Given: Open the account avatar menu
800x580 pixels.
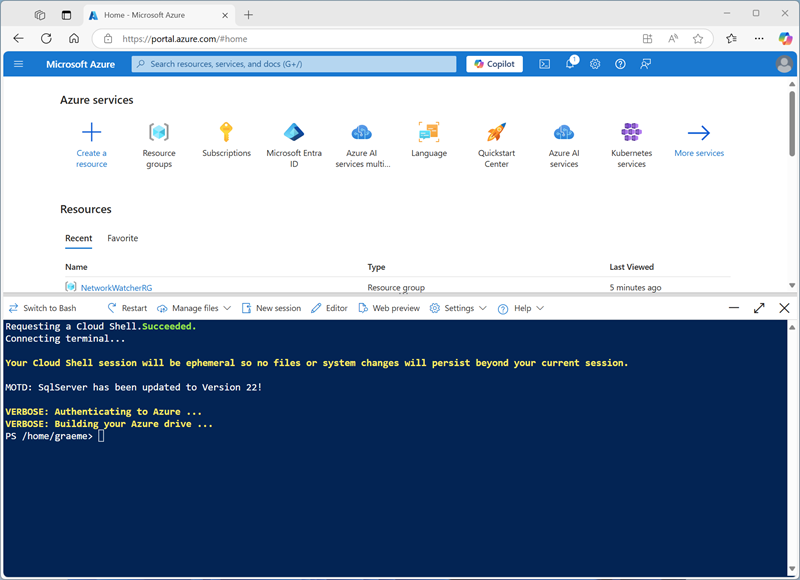Looking at the screenshot, I should click(x=784, y=64).
